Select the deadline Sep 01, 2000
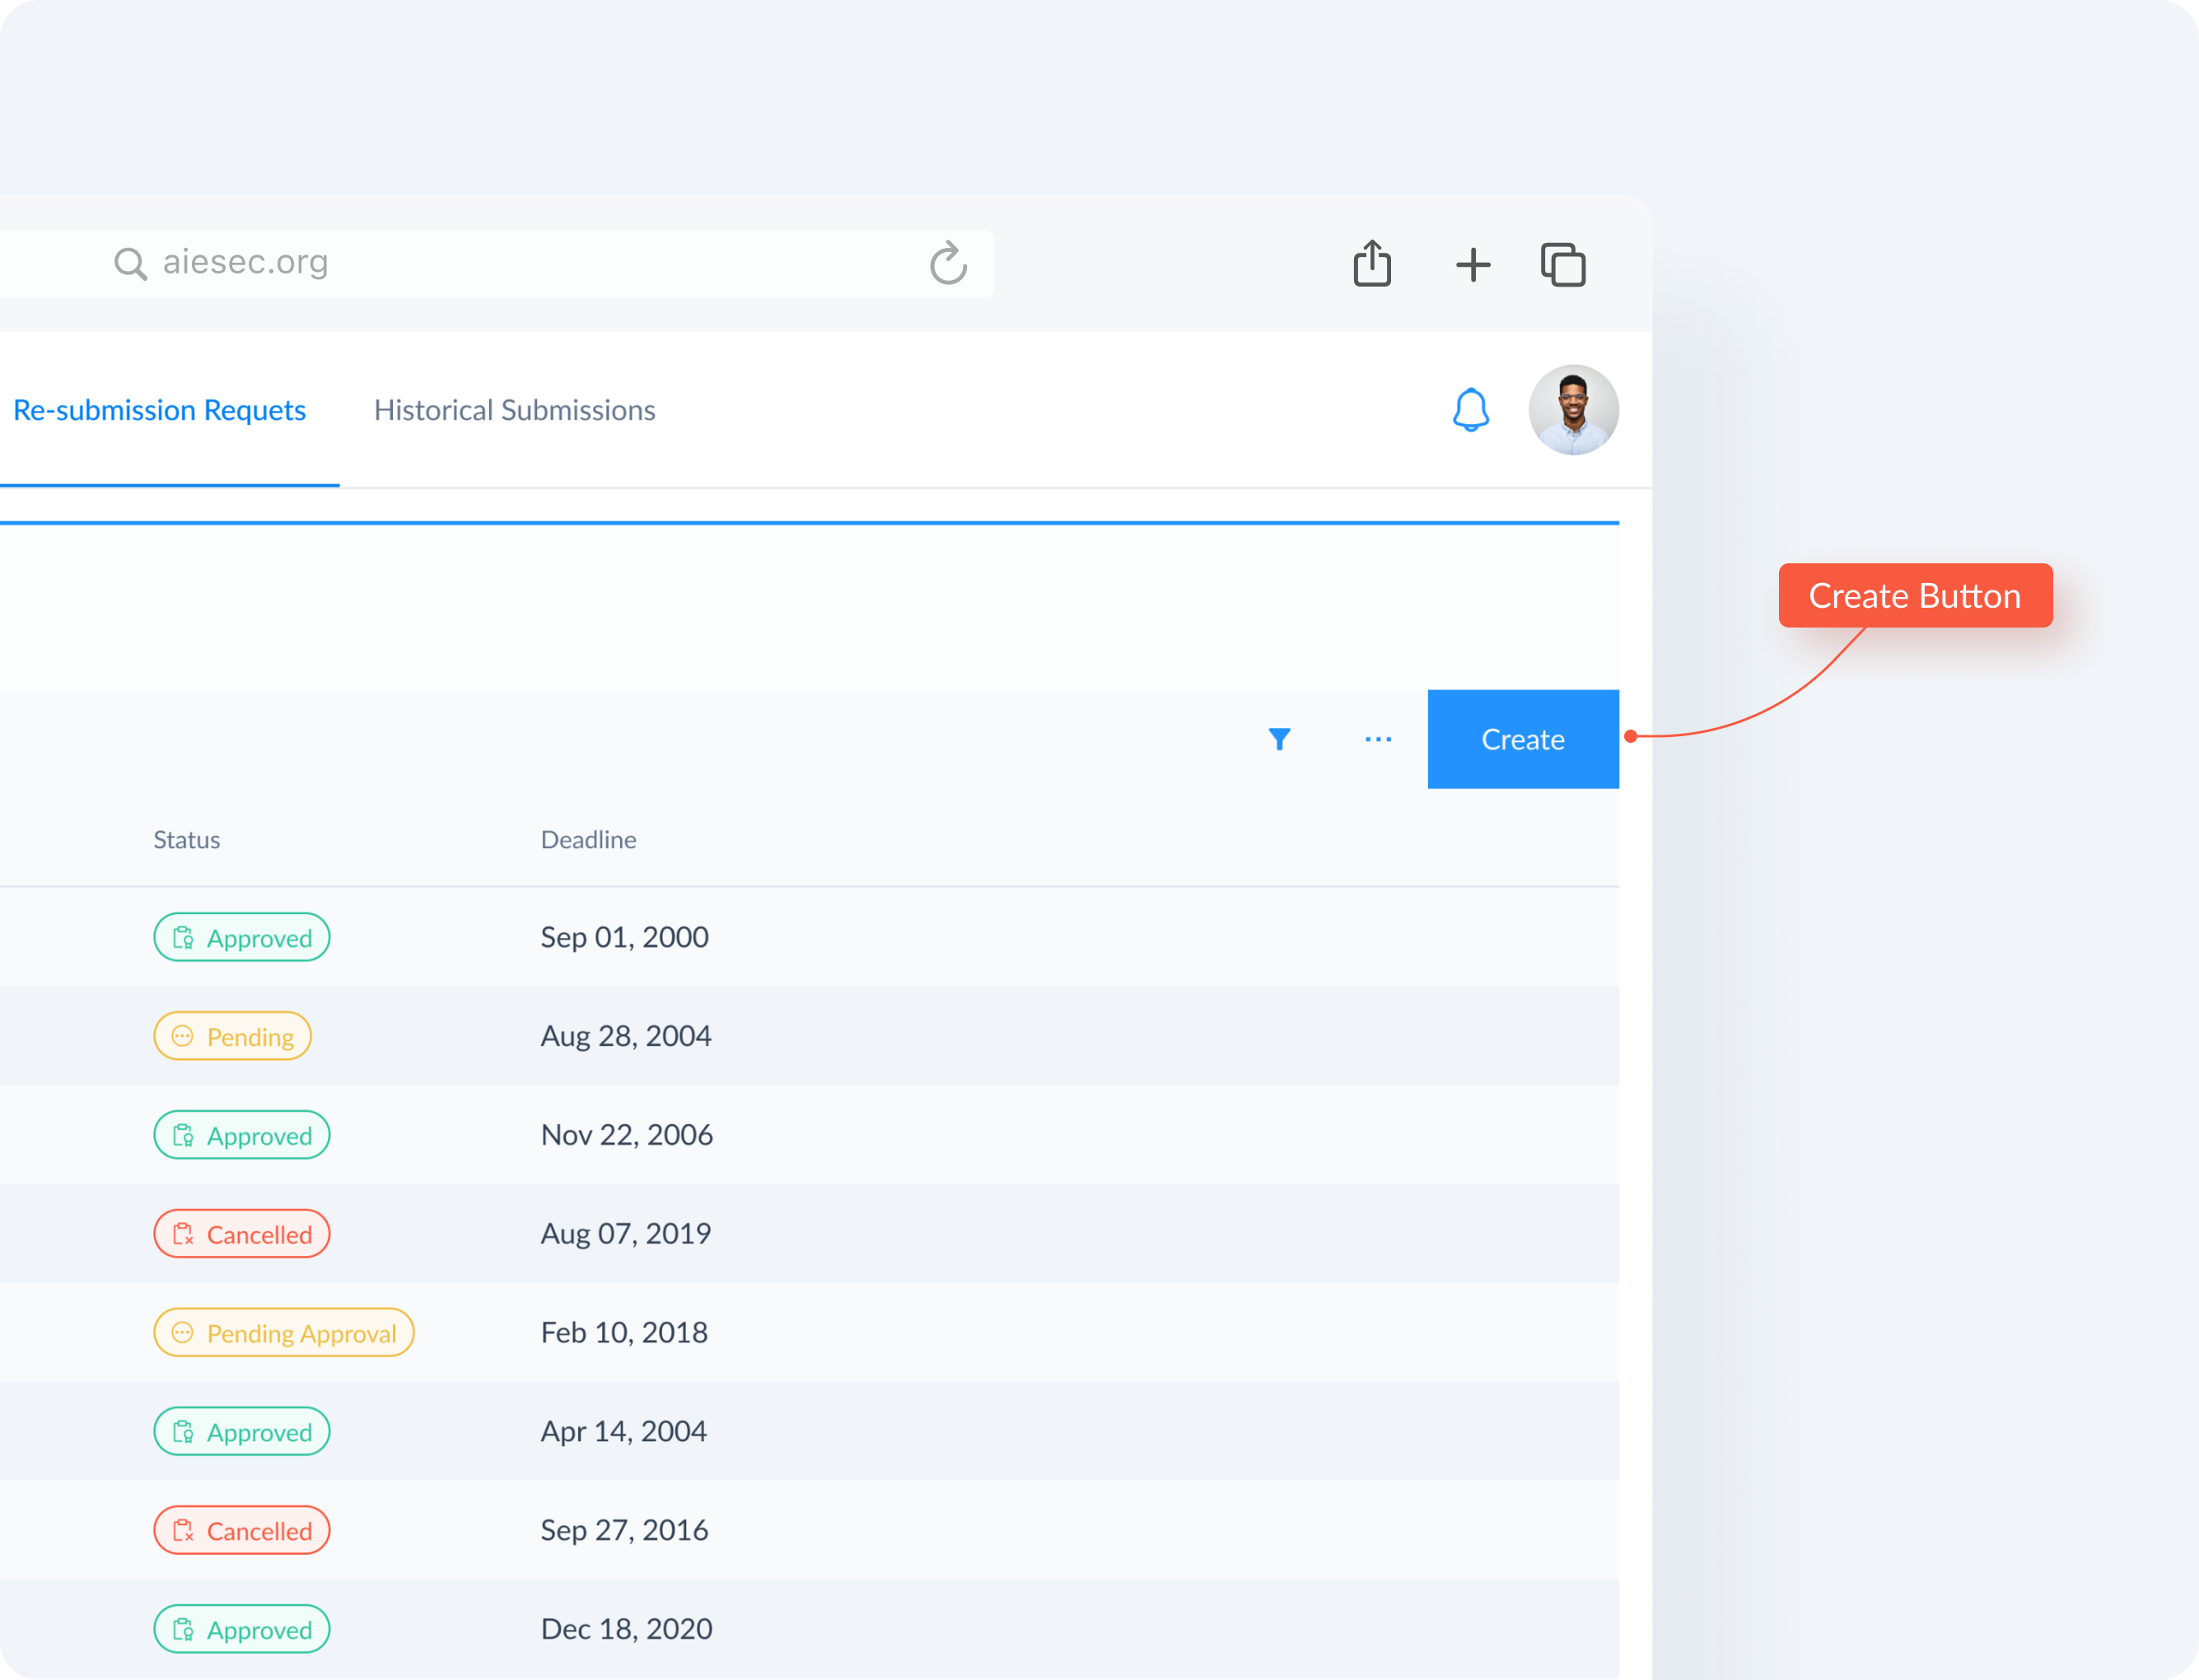The image size is (2199, 1680). pyautogui.click(x=625, y=937)
